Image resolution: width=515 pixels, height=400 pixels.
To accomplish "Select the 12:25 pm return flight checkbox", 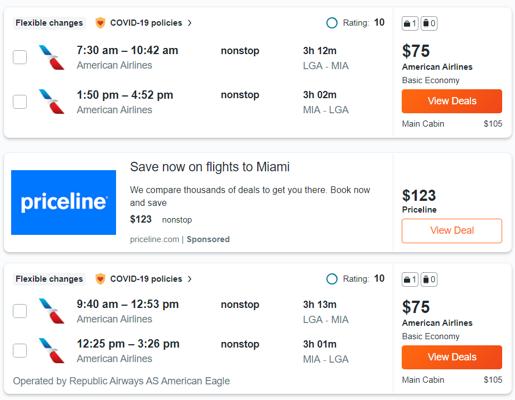I will point(20,351).
